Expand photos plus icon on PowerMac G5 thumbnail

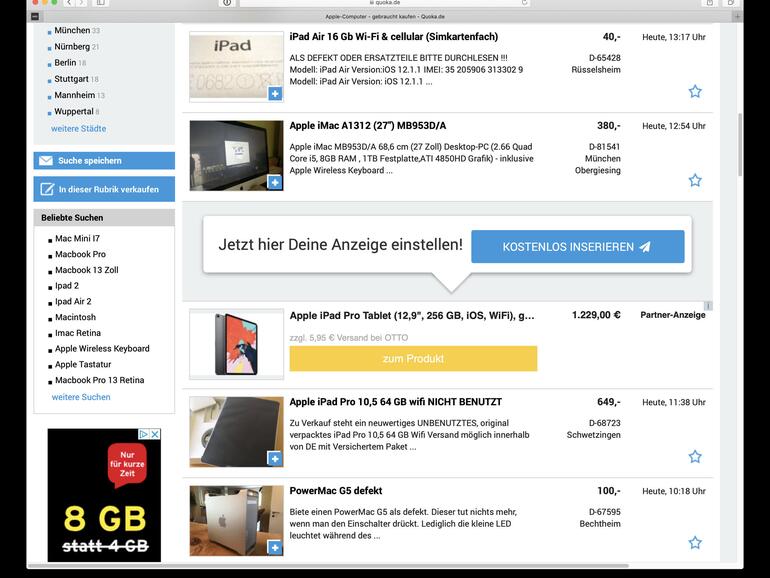[275, 547]
